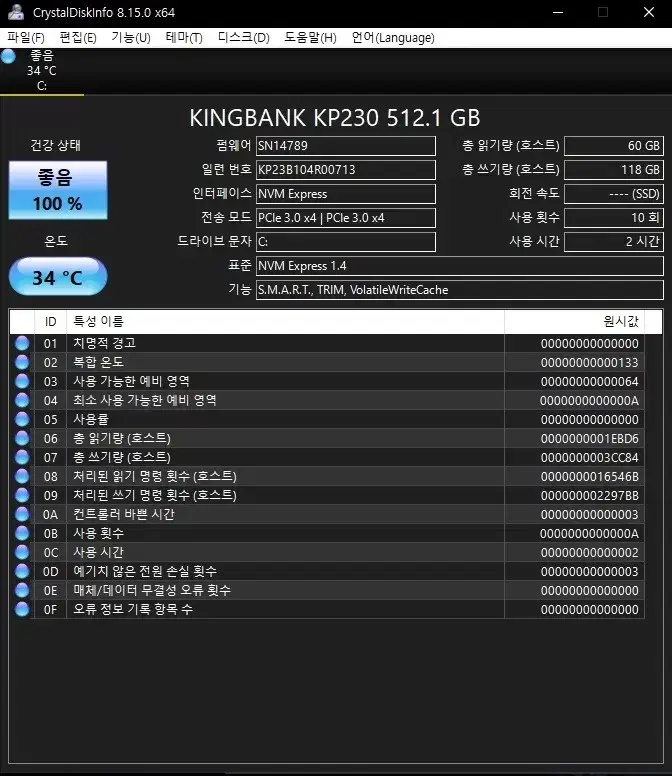Click the 기능 field with S.M.A.R.T., TRIM
The height and width of the screenshot is (776, 672).
(460, 290)
